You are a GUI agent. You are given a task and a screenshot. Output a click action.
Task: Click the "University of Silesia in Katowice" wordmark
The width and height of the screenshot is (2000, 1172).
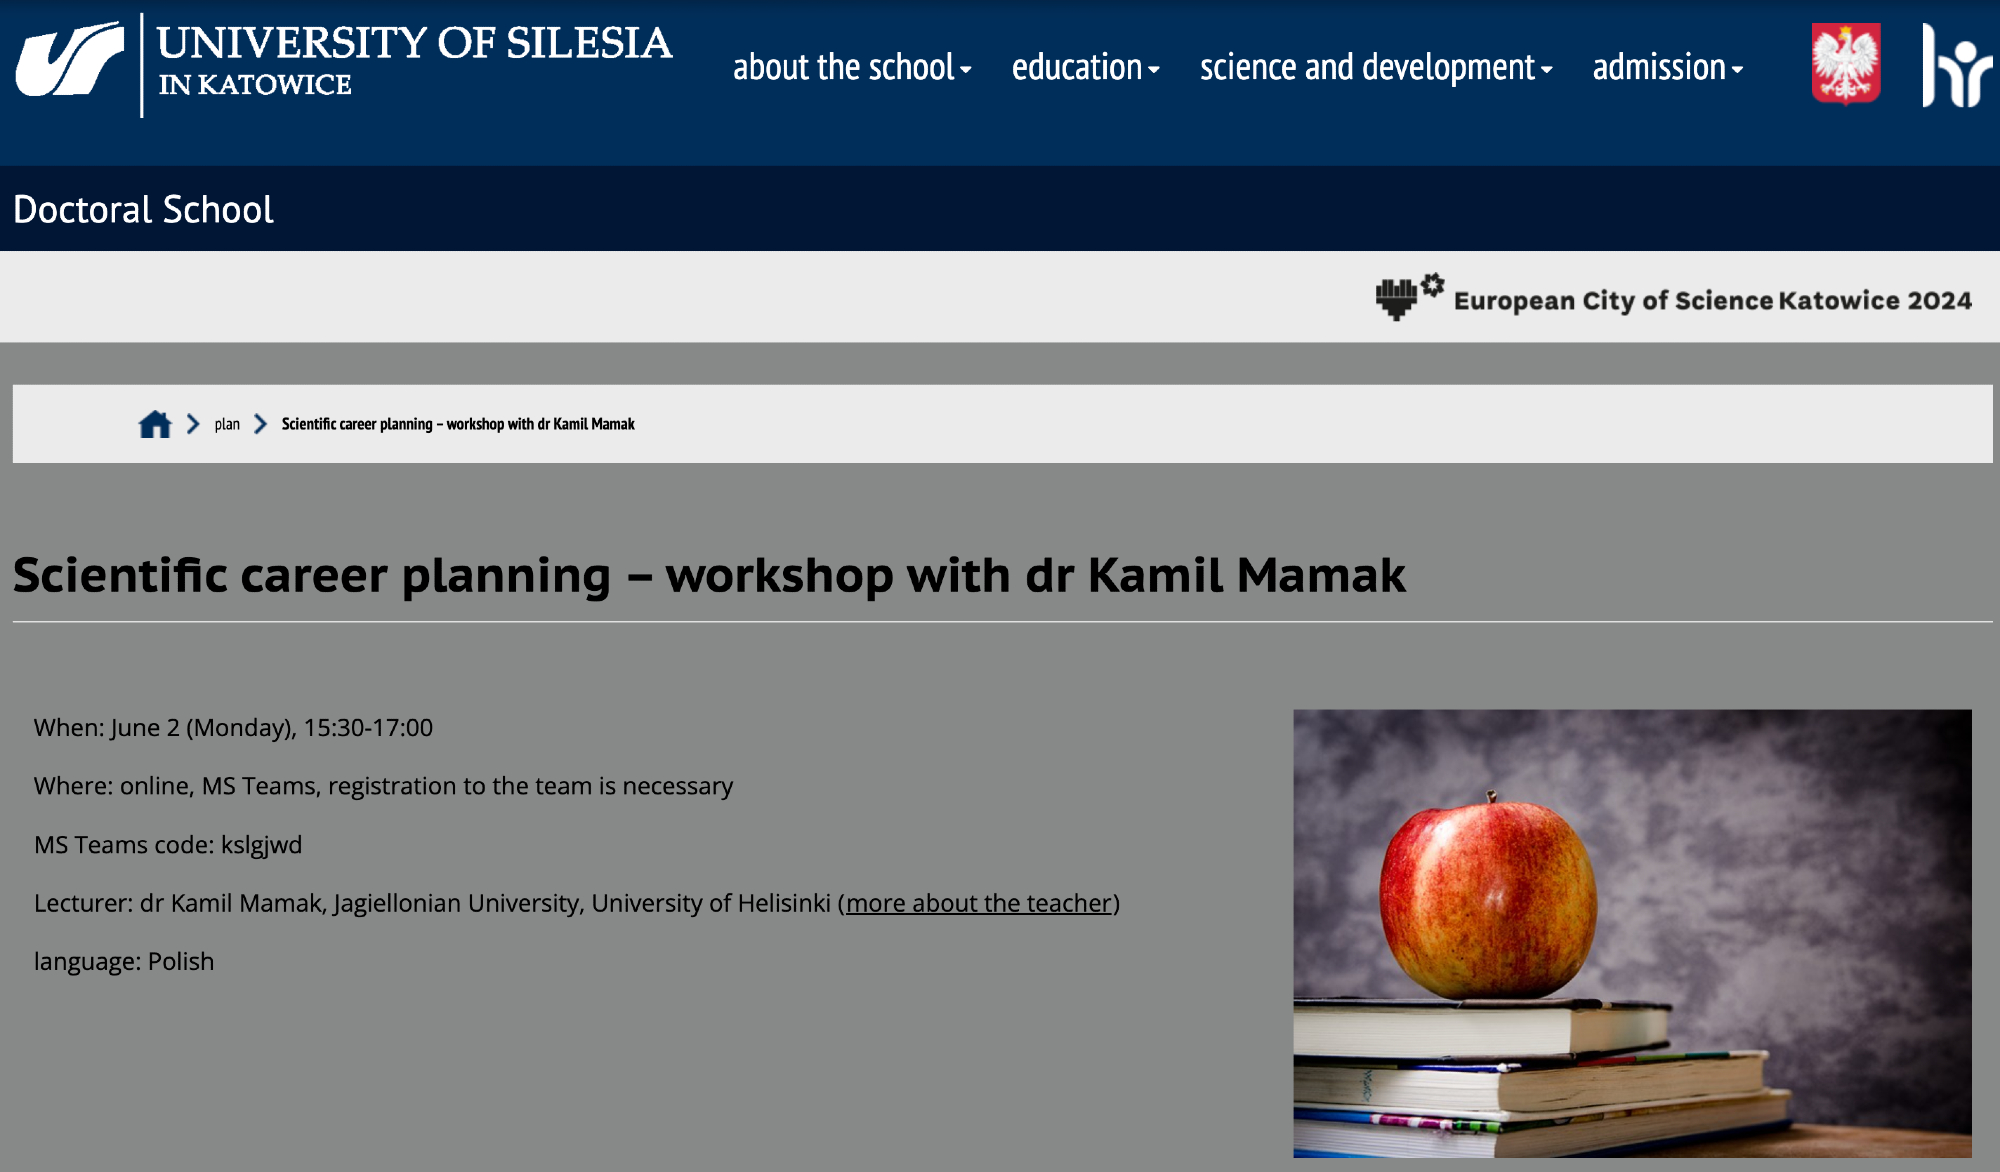pyautogui.click(x=414, y=60)
